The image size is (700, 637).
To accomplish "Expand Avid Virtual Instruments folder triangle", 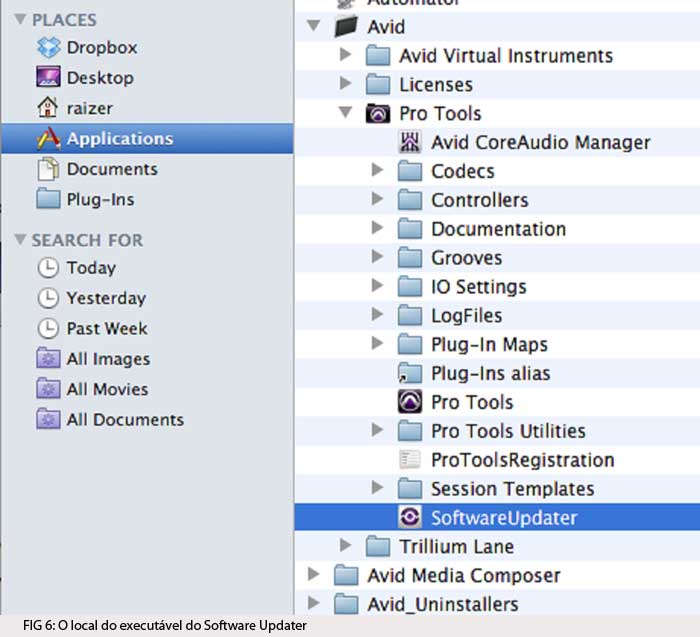I will coord(345,54).
